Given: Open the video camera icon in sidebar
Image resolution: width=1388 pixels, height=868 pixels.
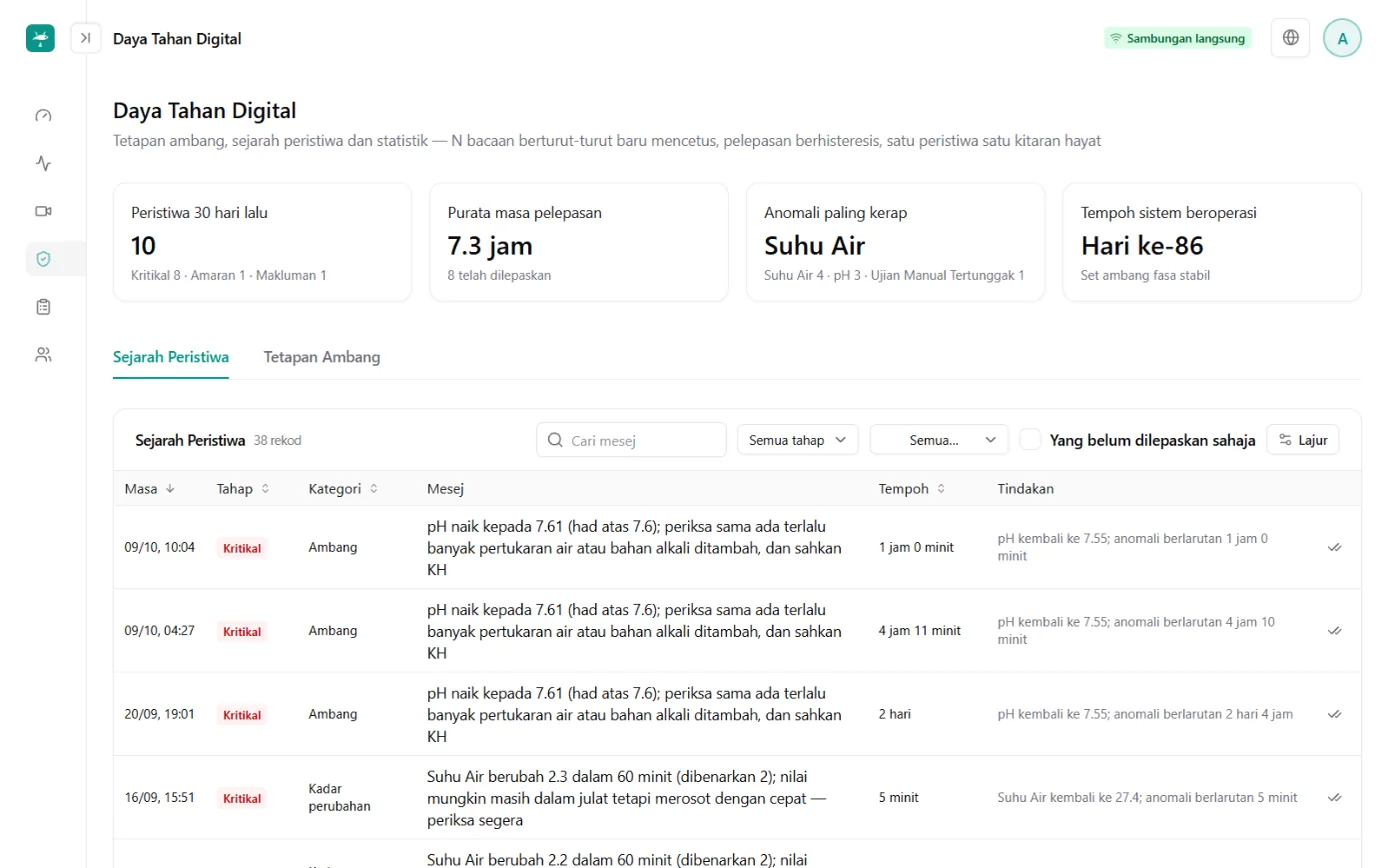Looking at the screenshot, I should 43,211.
